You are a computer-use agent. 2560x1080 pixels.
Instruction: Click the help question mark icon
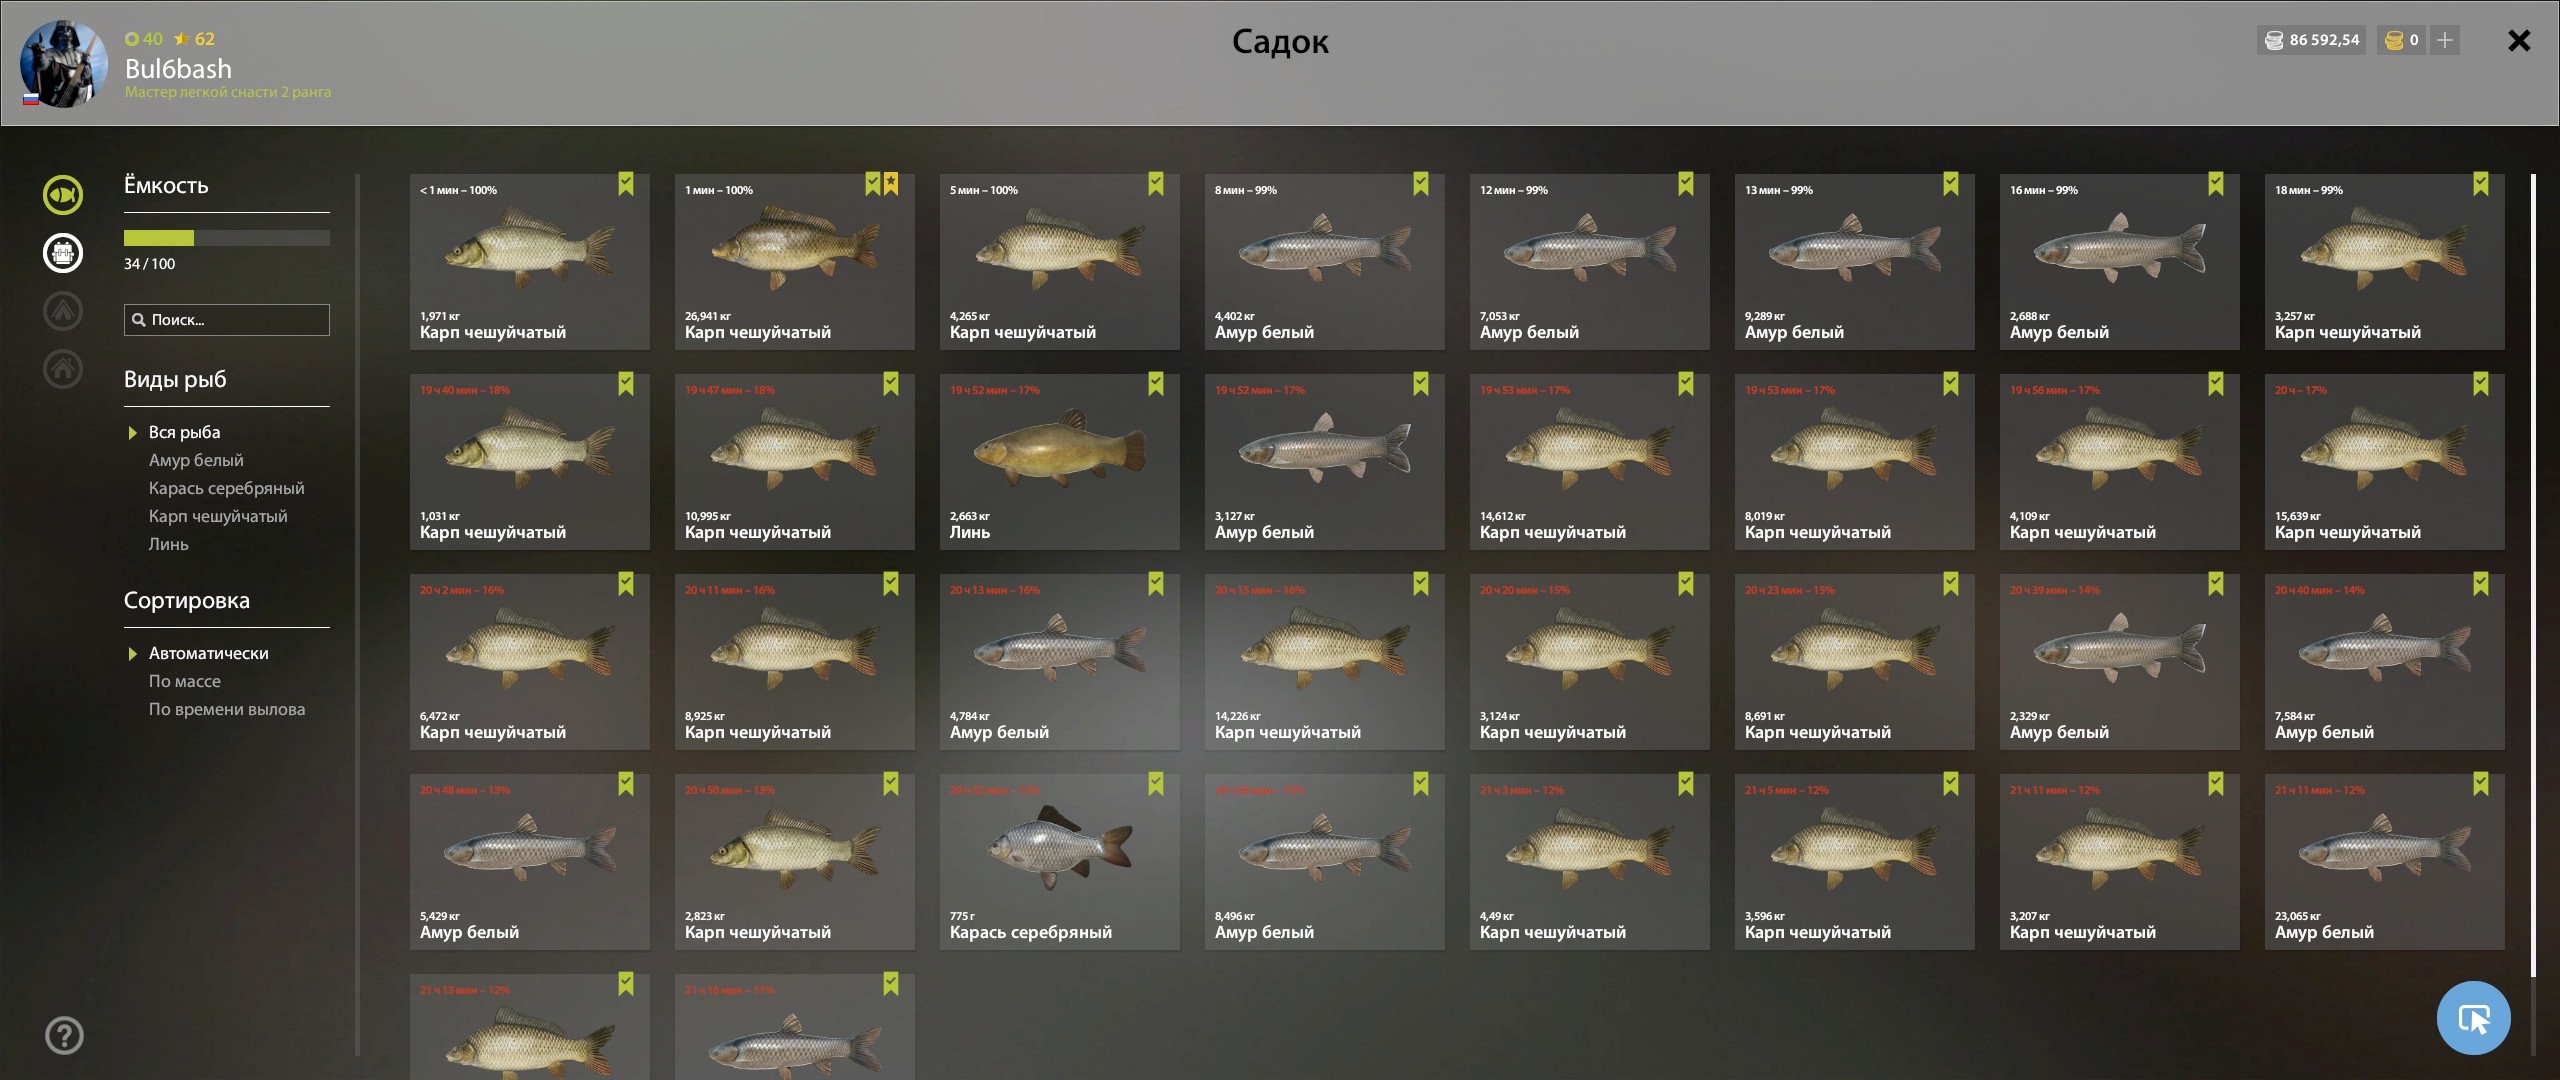point(64,1036)
